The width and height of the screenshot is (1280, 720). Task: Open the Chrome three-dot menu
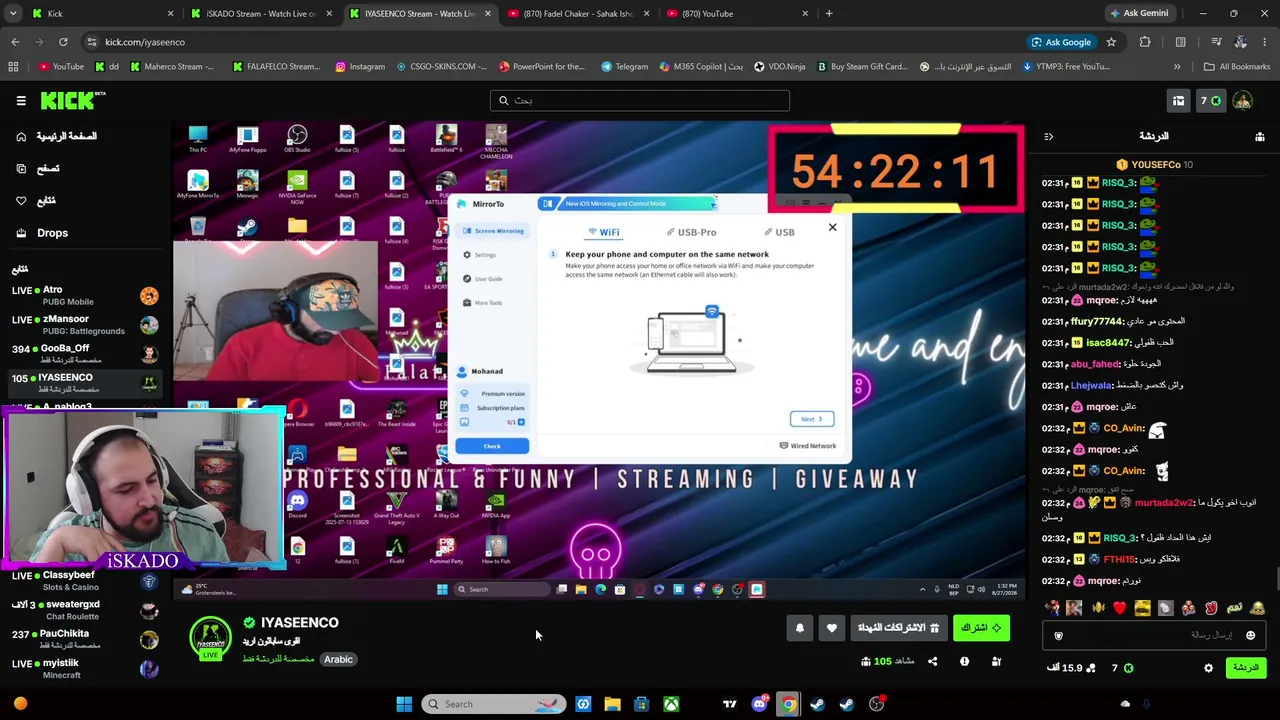[x=1264, y=42]
